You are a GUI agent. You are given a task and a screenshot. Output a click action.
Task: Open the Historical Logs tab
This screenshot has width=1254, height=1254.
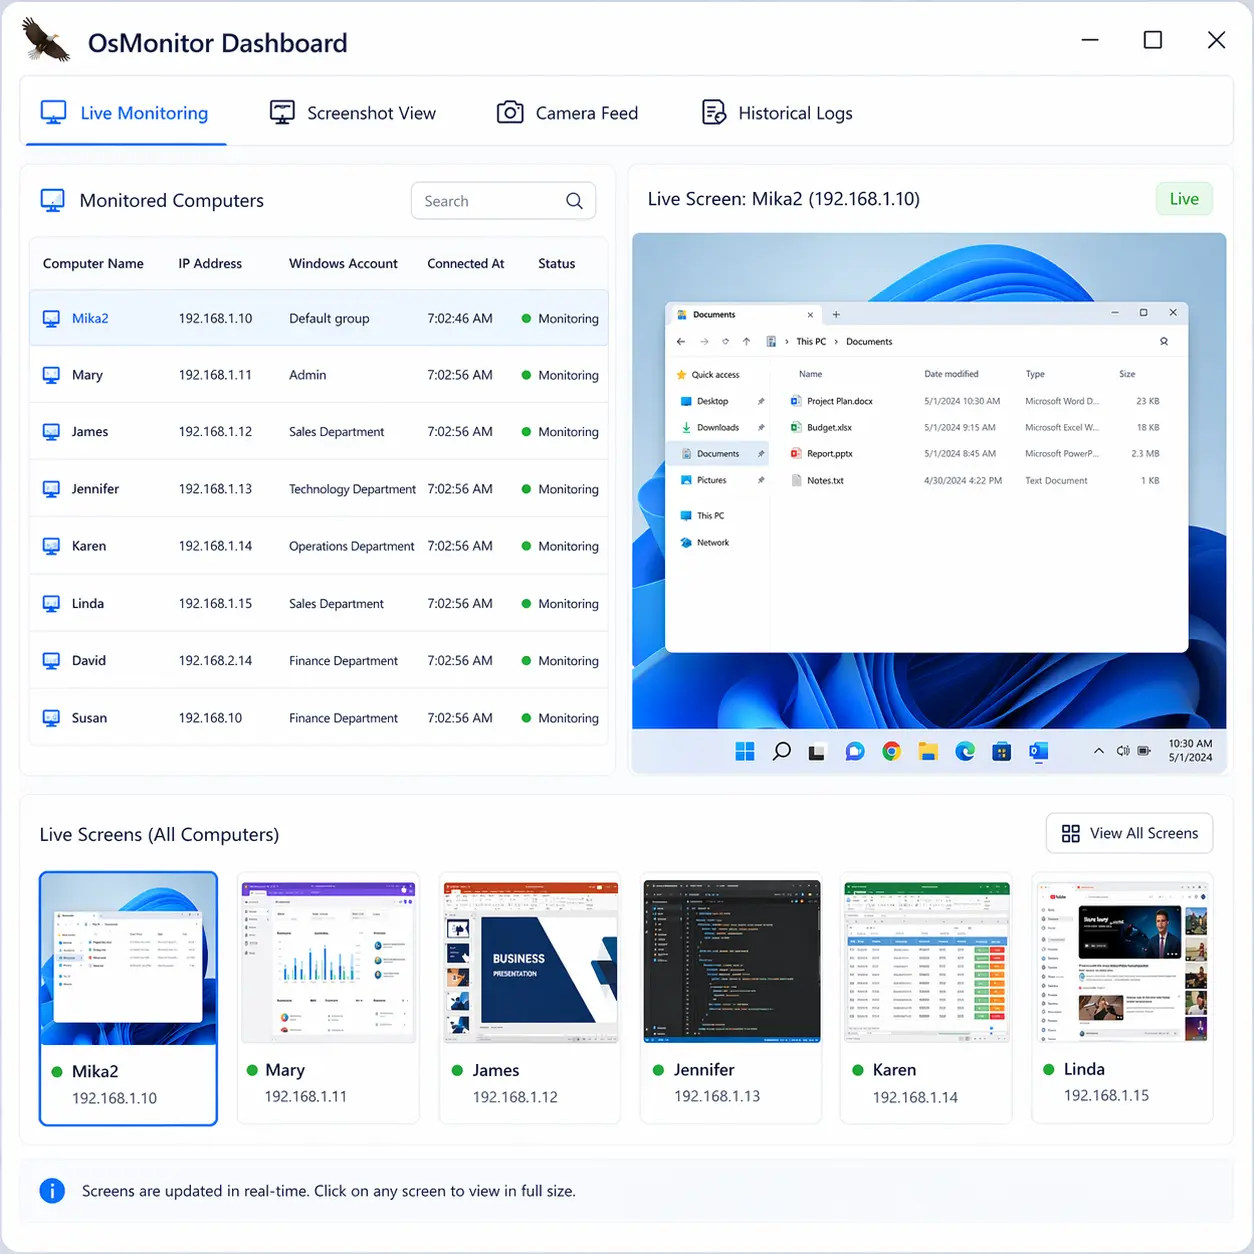(777, 113)
